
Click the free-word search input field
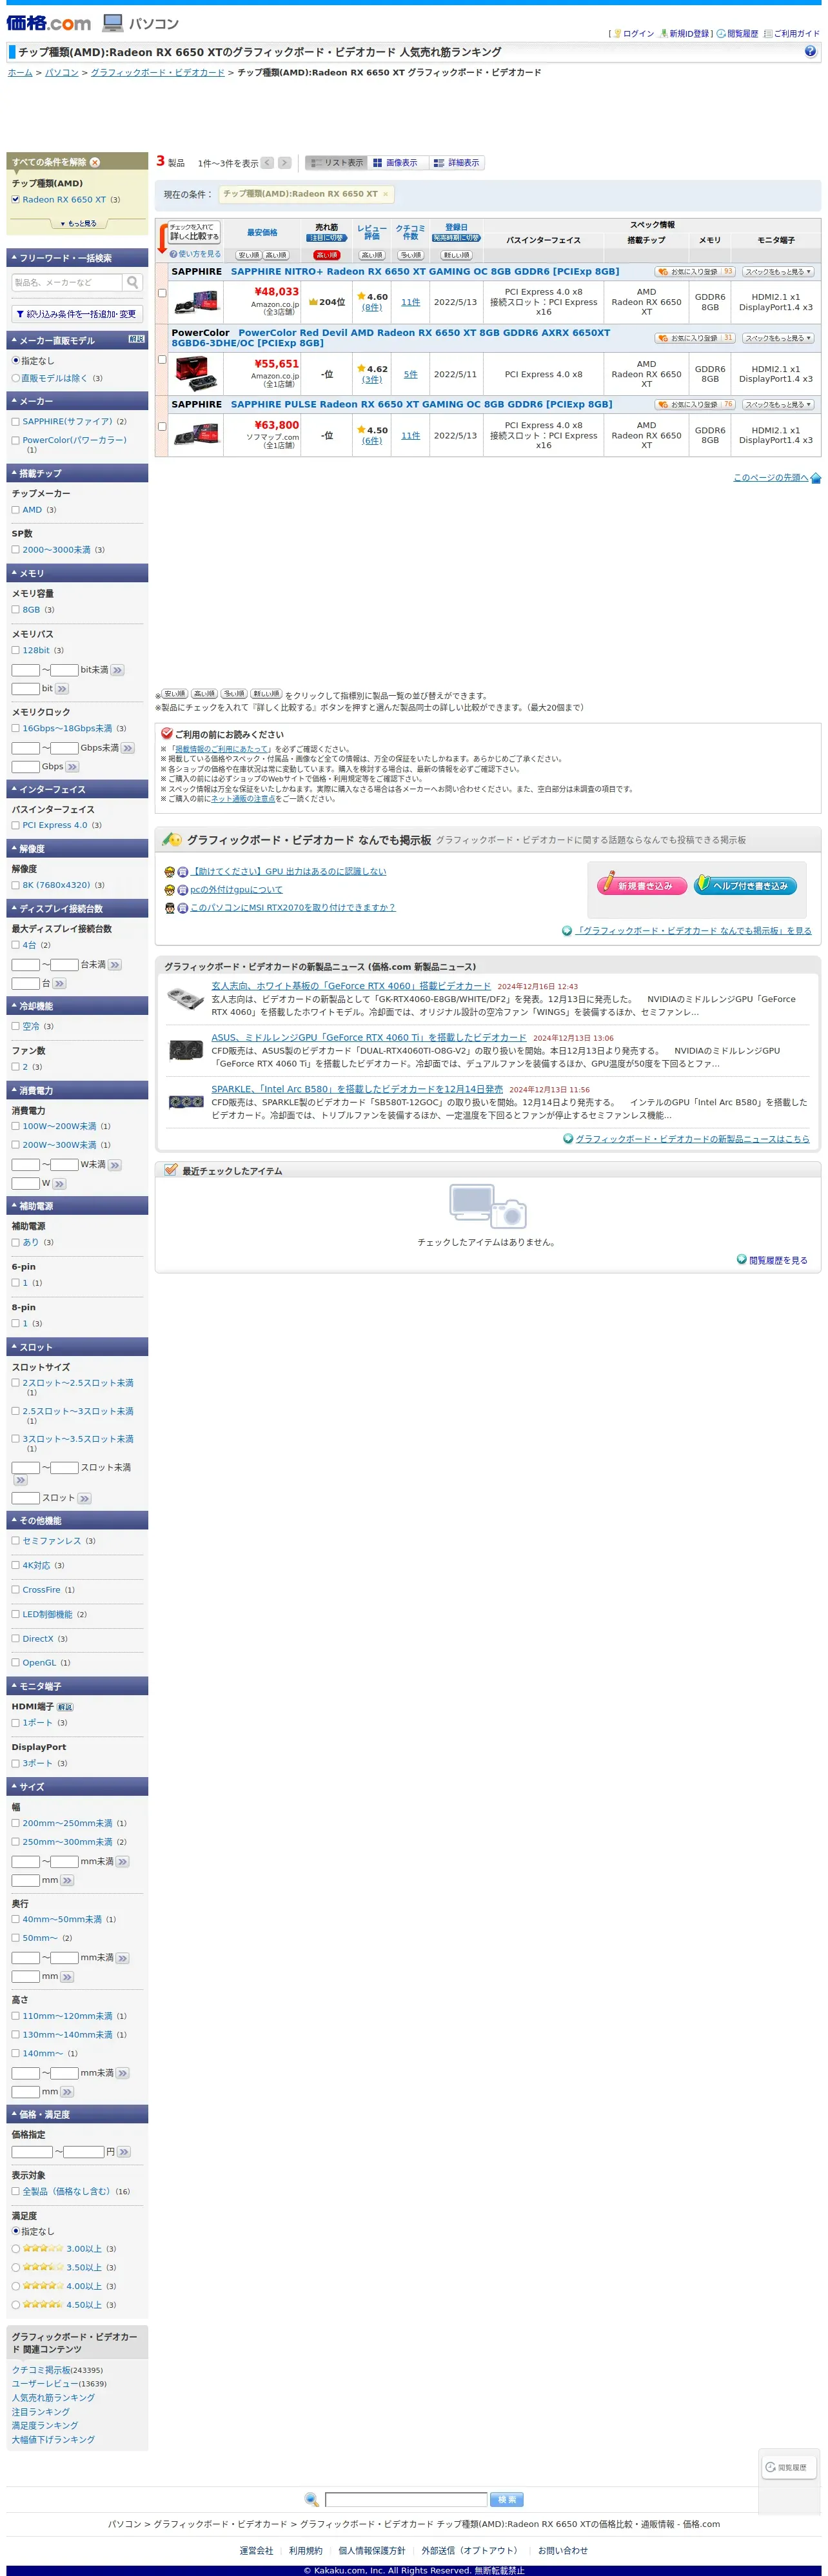tap(67, 282)
